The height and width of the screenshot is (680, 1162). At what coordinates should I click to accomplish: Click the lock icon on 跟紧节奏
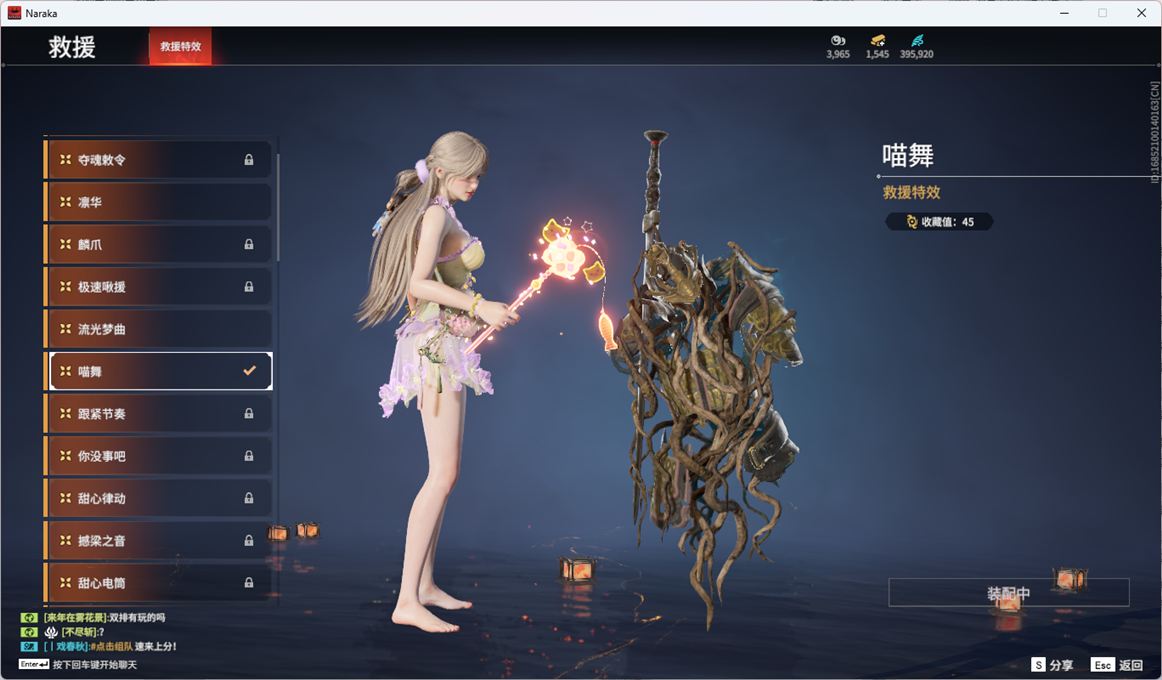(249, 413)
